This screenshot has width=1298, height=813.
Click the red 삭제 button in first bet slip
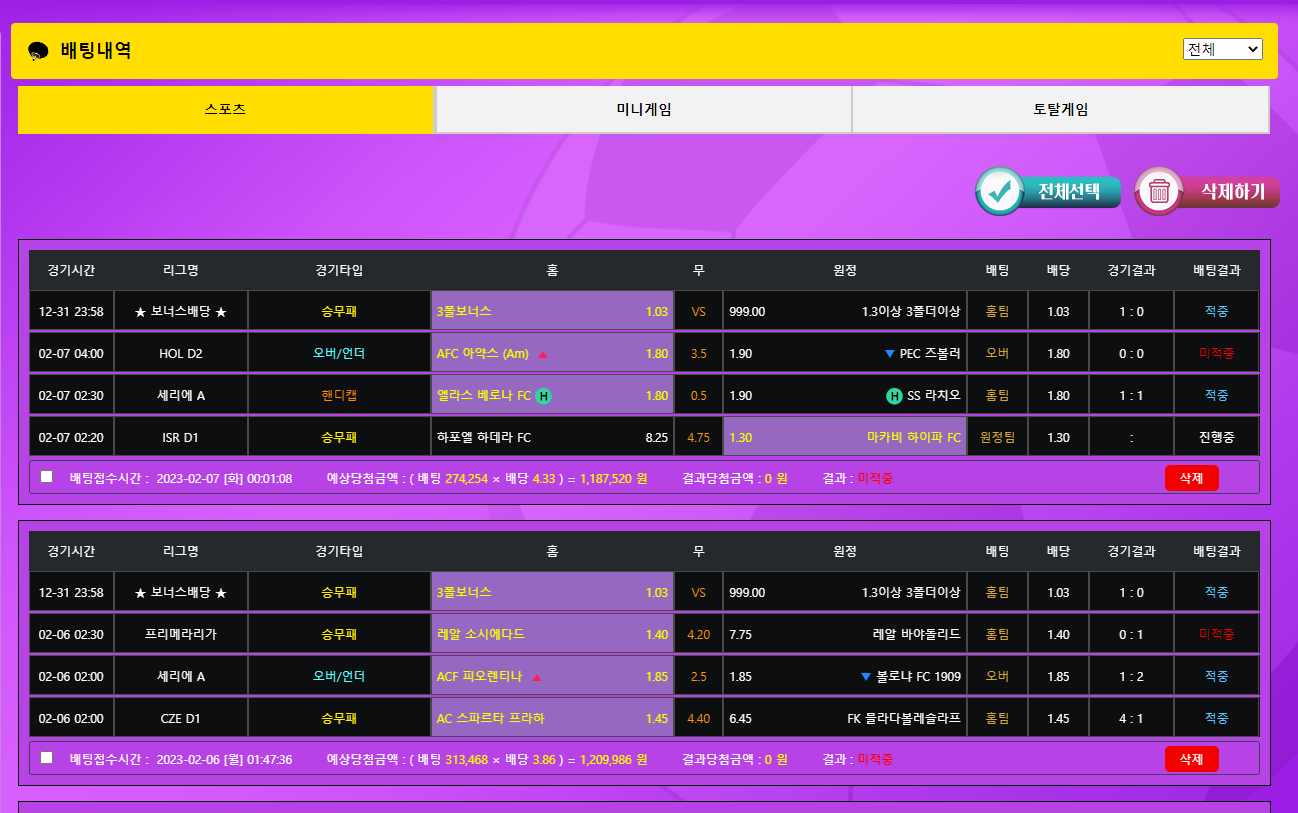(1191, 478)
